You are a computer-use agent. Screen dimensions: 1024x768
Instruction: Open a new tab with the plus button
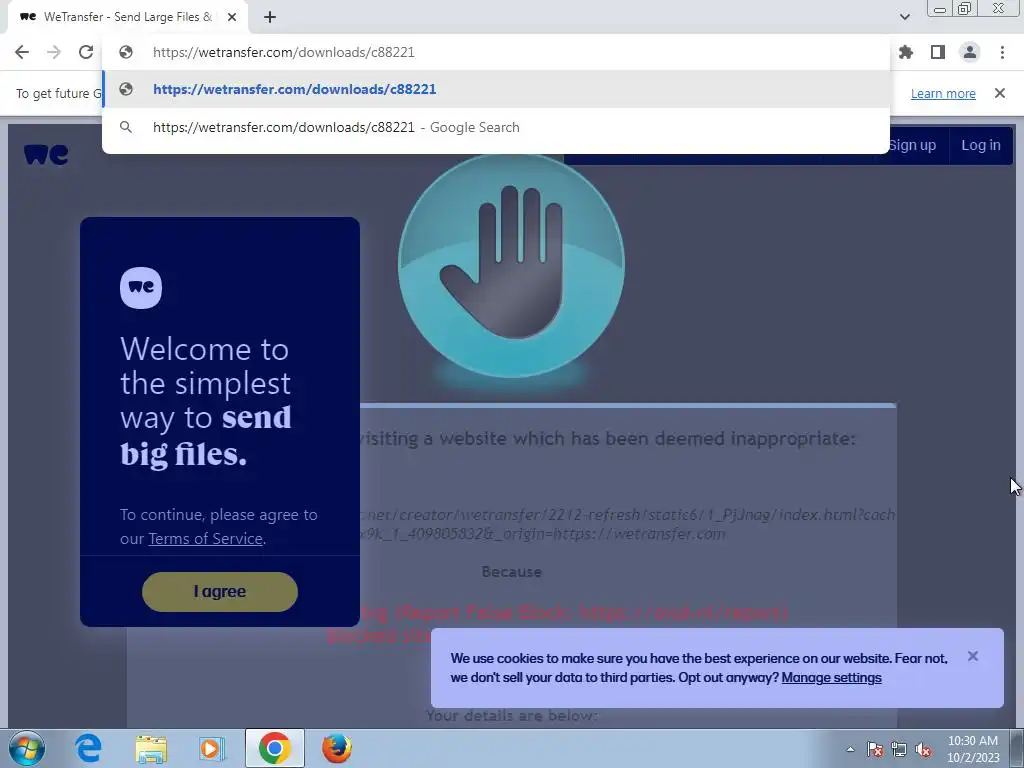point(270,17)
